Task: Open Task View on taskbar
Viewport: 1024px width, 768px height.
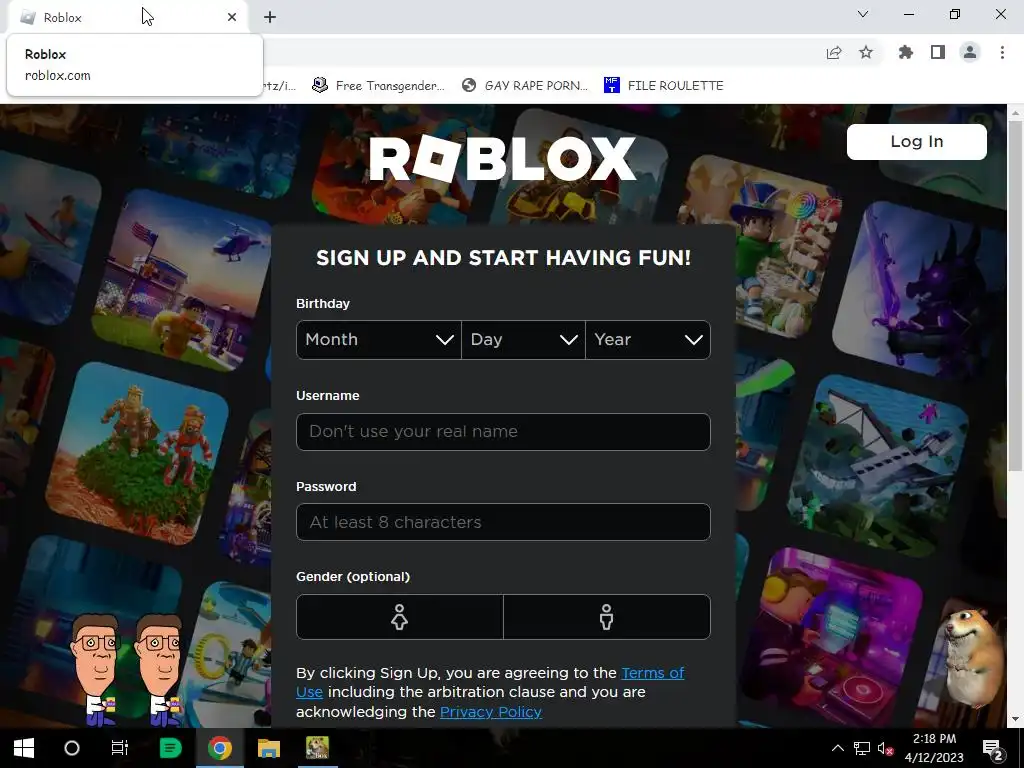Action: click(x=120, y=748)
